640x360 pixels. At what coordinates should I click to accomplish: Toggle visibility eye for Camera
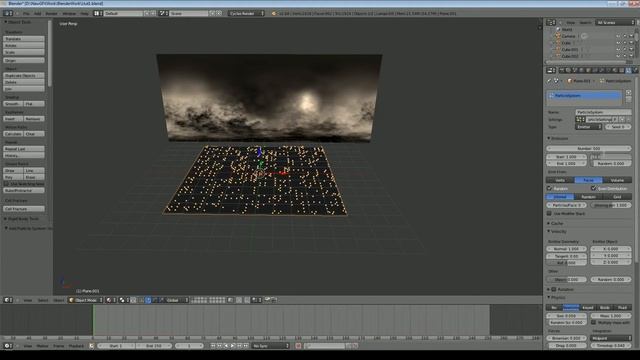point(618,36)
